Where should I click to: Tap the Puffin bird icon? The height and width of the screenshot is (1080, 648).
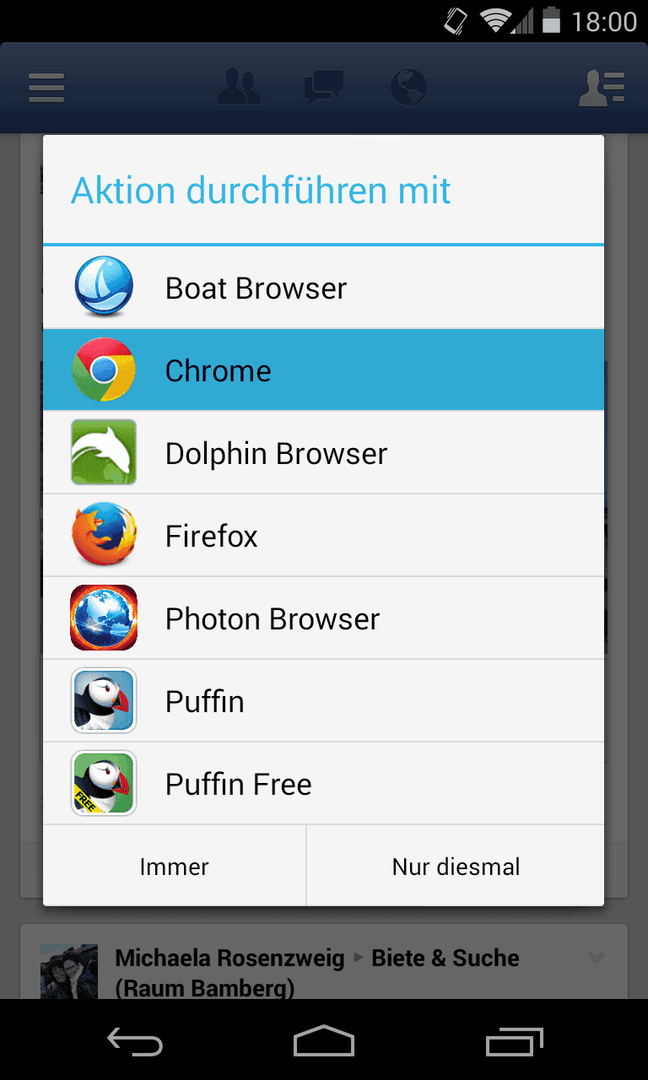[103, 700]
